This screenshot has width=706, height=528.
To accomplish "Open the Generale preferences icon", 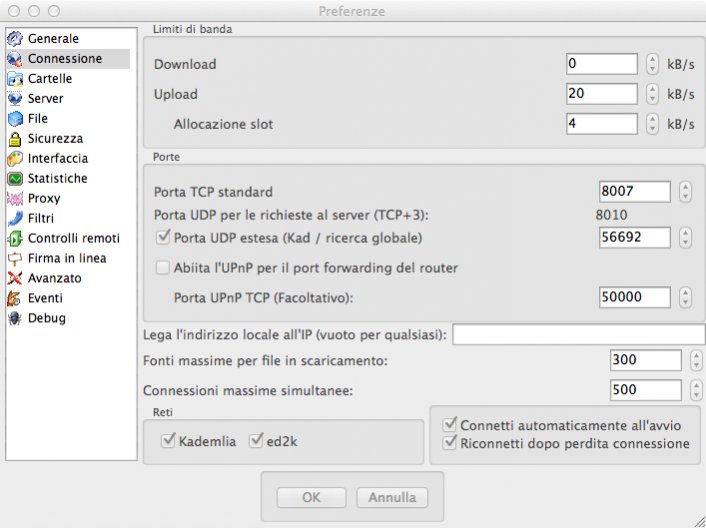I will 15,39.
